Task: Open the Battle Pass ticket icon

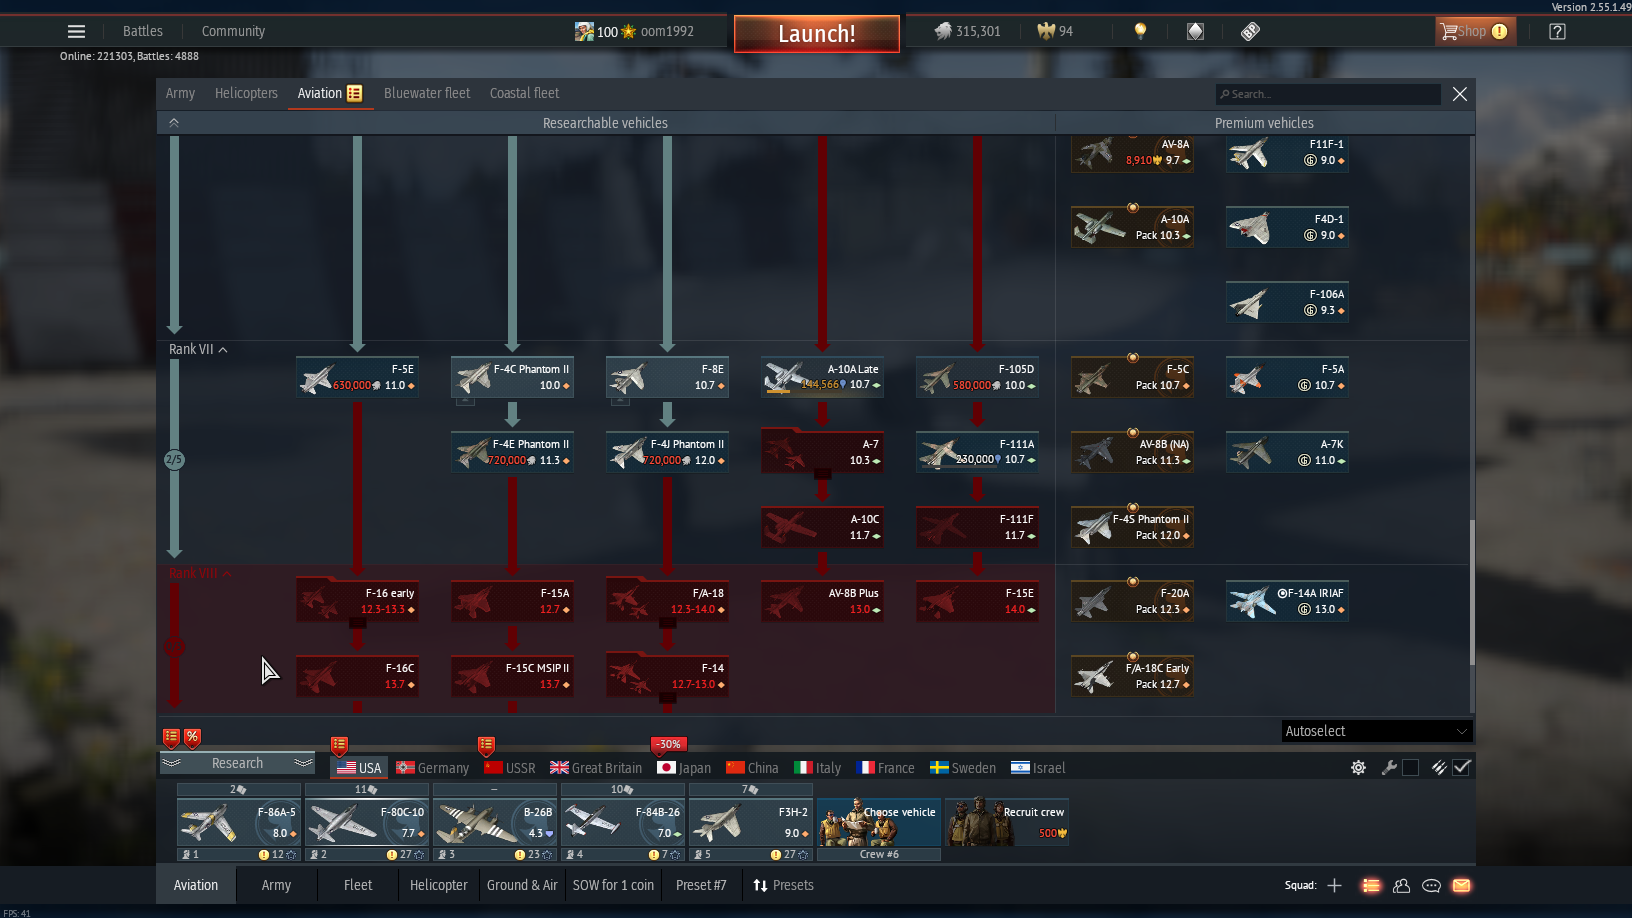Action: tap(1250, 32)
